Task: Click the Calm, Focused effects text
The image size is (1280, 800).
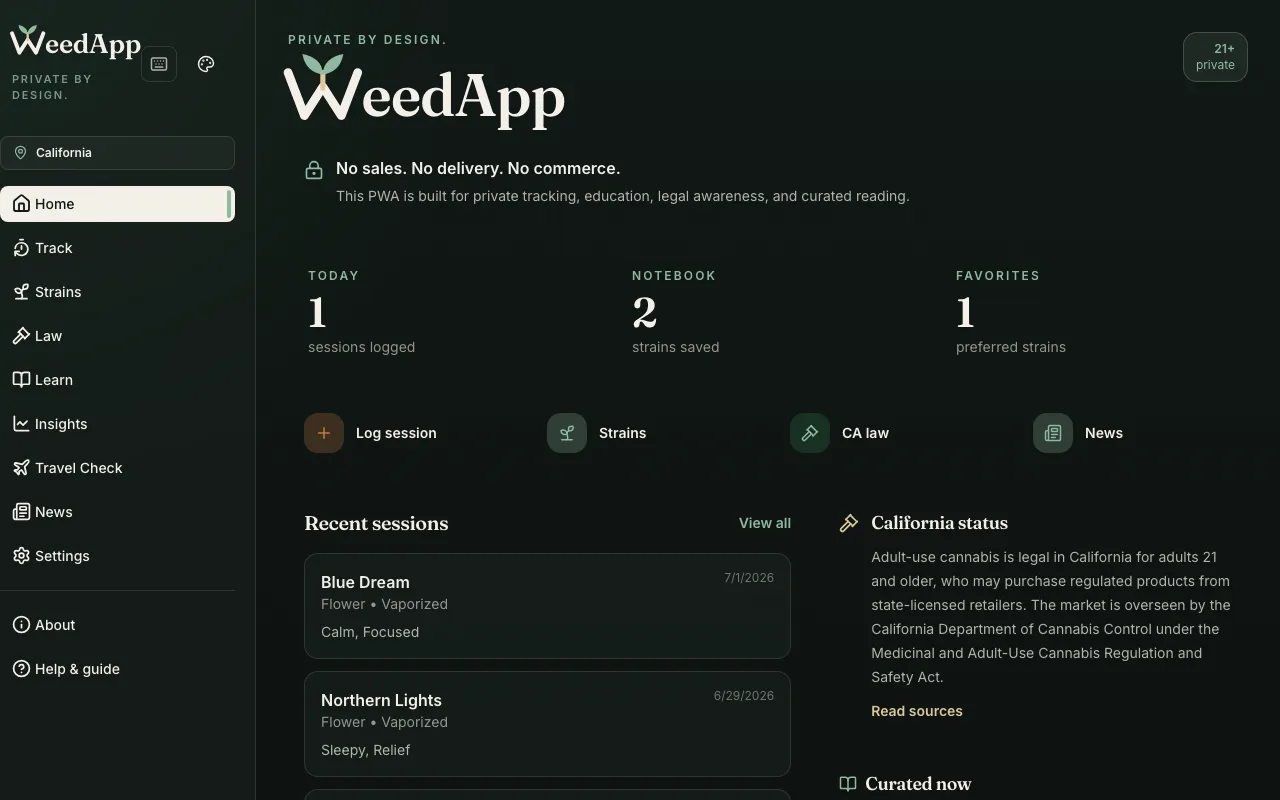Action: (370, 632)
